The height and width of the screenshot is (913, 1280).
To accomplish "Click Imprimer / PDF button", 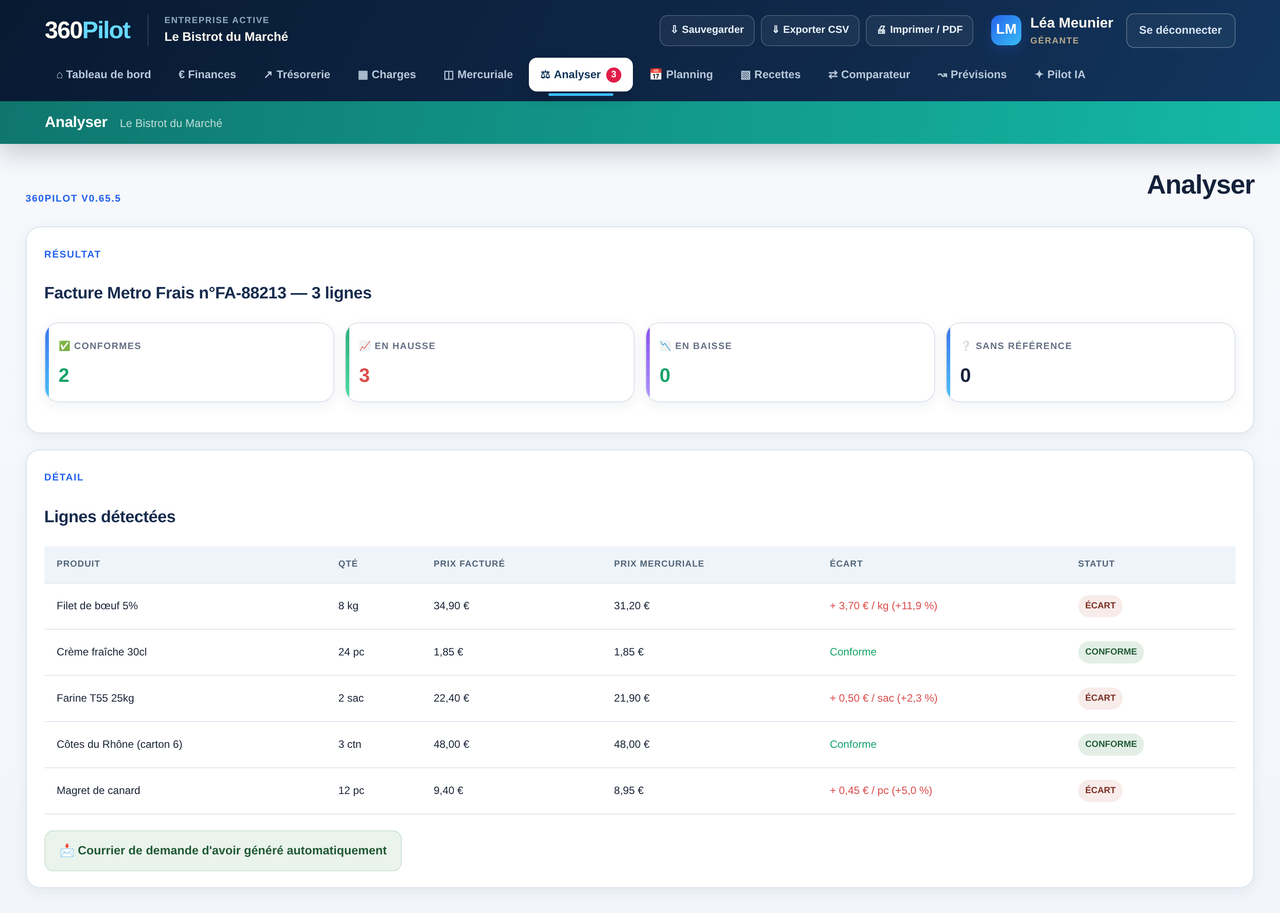I will pyautogui.click(x=920, y=30).
